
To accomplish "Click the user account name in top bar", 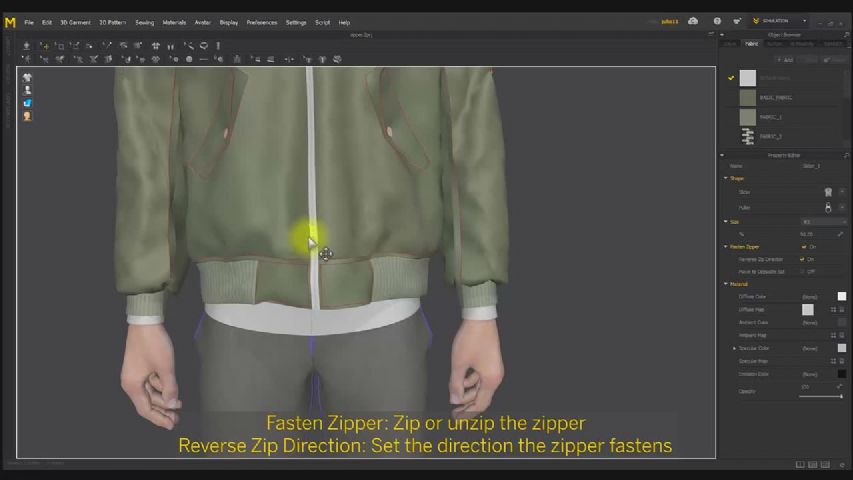I will coord(670,22).
